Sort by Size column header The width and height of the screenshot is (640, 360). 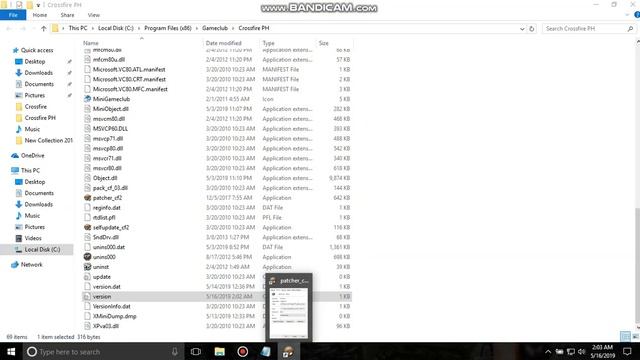[323, 43]
